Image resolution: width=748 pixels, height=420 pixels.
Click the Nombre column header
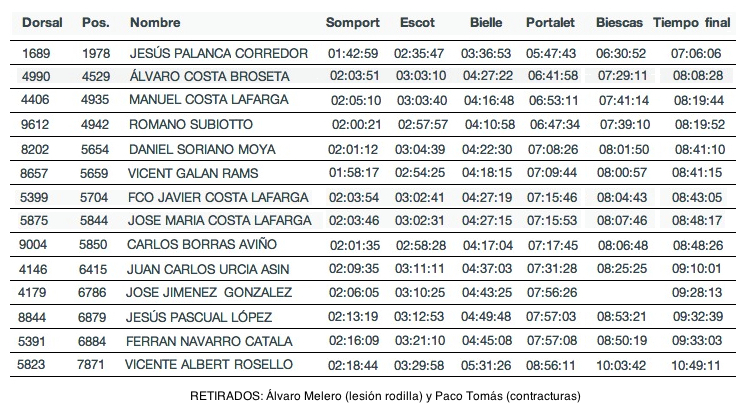155,22
